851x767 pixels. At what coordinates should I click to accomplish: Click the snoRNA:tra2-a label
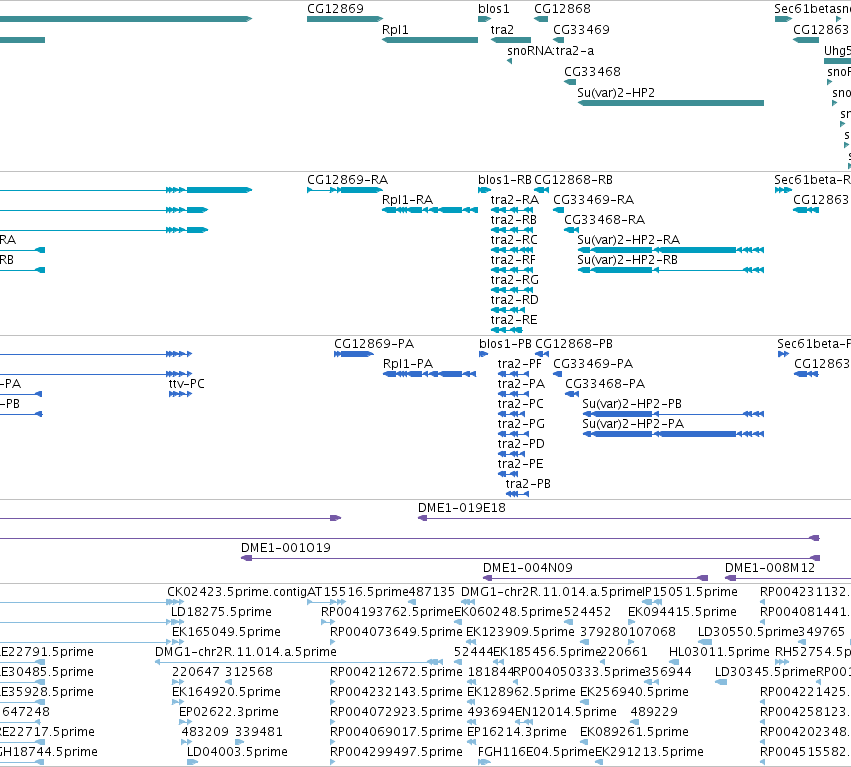(x=550, y=51)
